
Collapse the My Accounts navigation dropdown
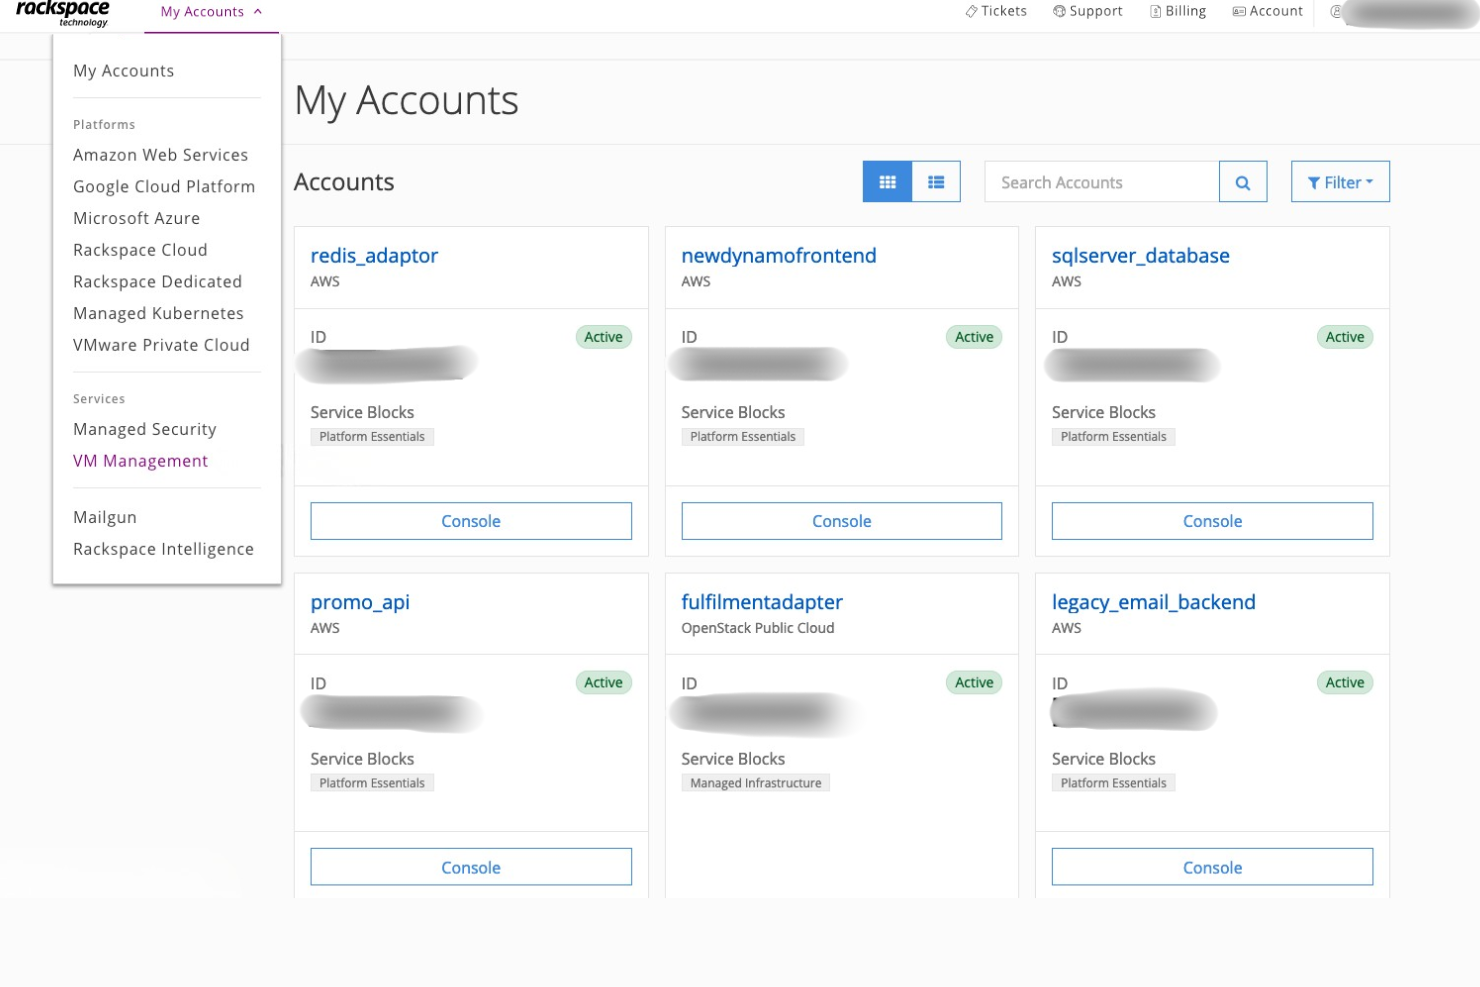tap(211, 12)
